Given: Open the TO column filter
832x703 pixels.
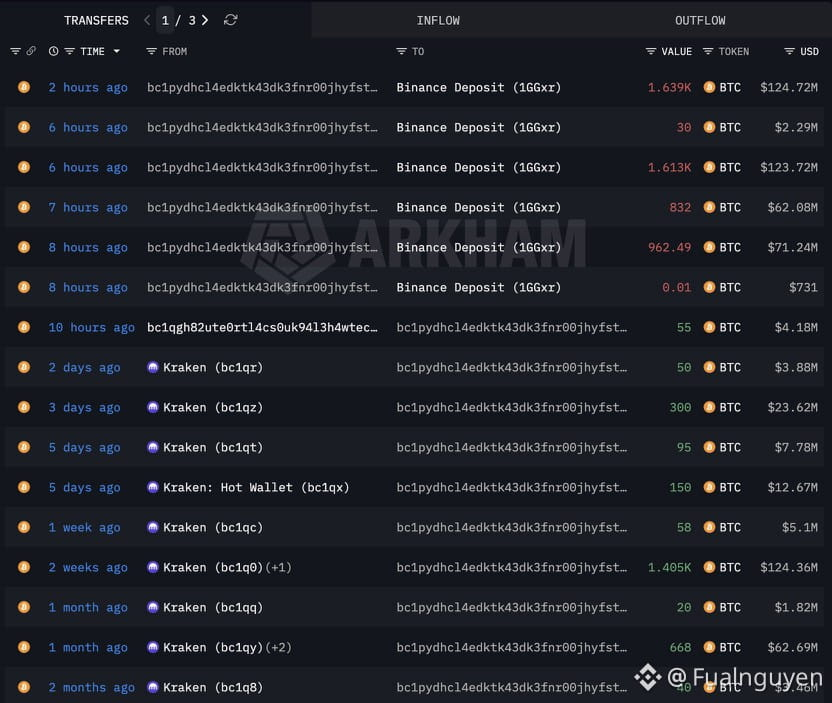Looking at the screenshot, I should tap(401, 51).
